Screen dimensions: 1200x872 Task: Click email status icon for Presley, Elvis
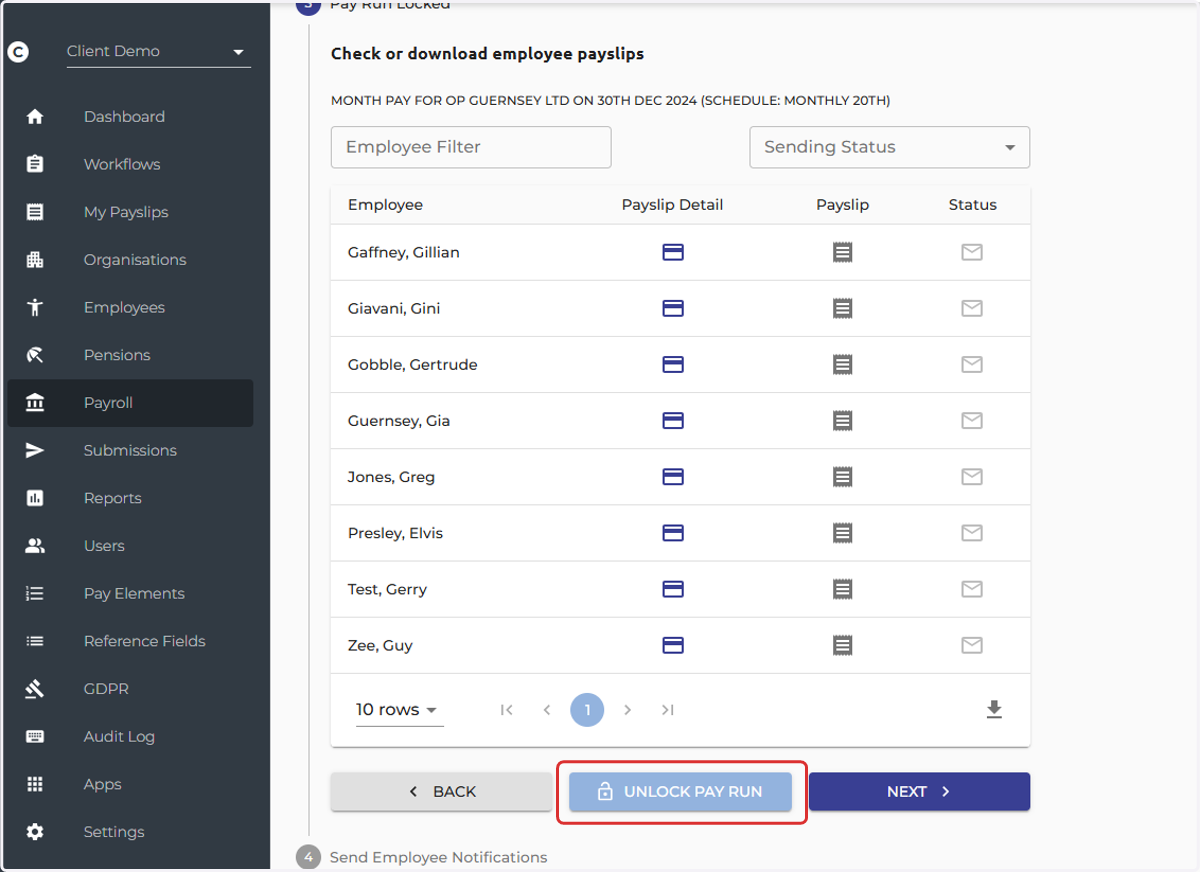(972, 533)
